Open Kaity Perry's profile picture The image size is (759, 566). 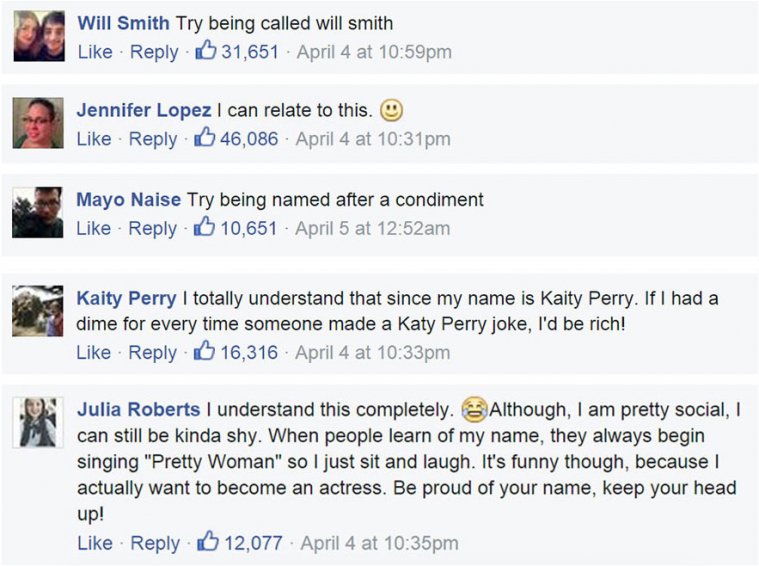pos(38,311)
